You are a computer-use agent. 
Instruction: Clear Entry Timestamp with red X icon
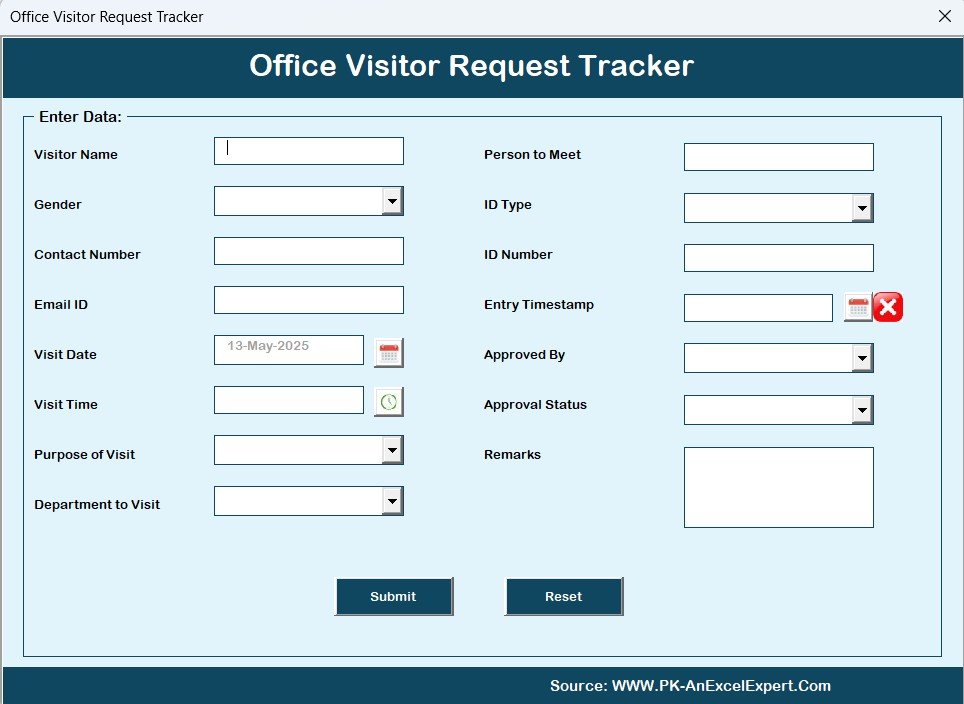click(888, 307)
